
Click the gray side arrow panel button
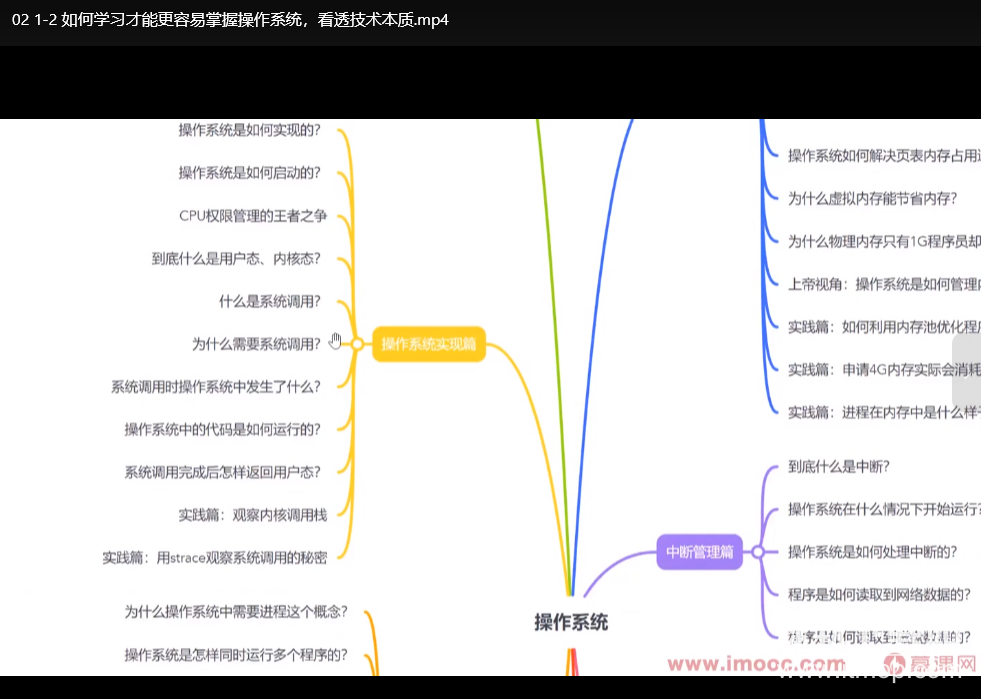[x=967, y=373]
